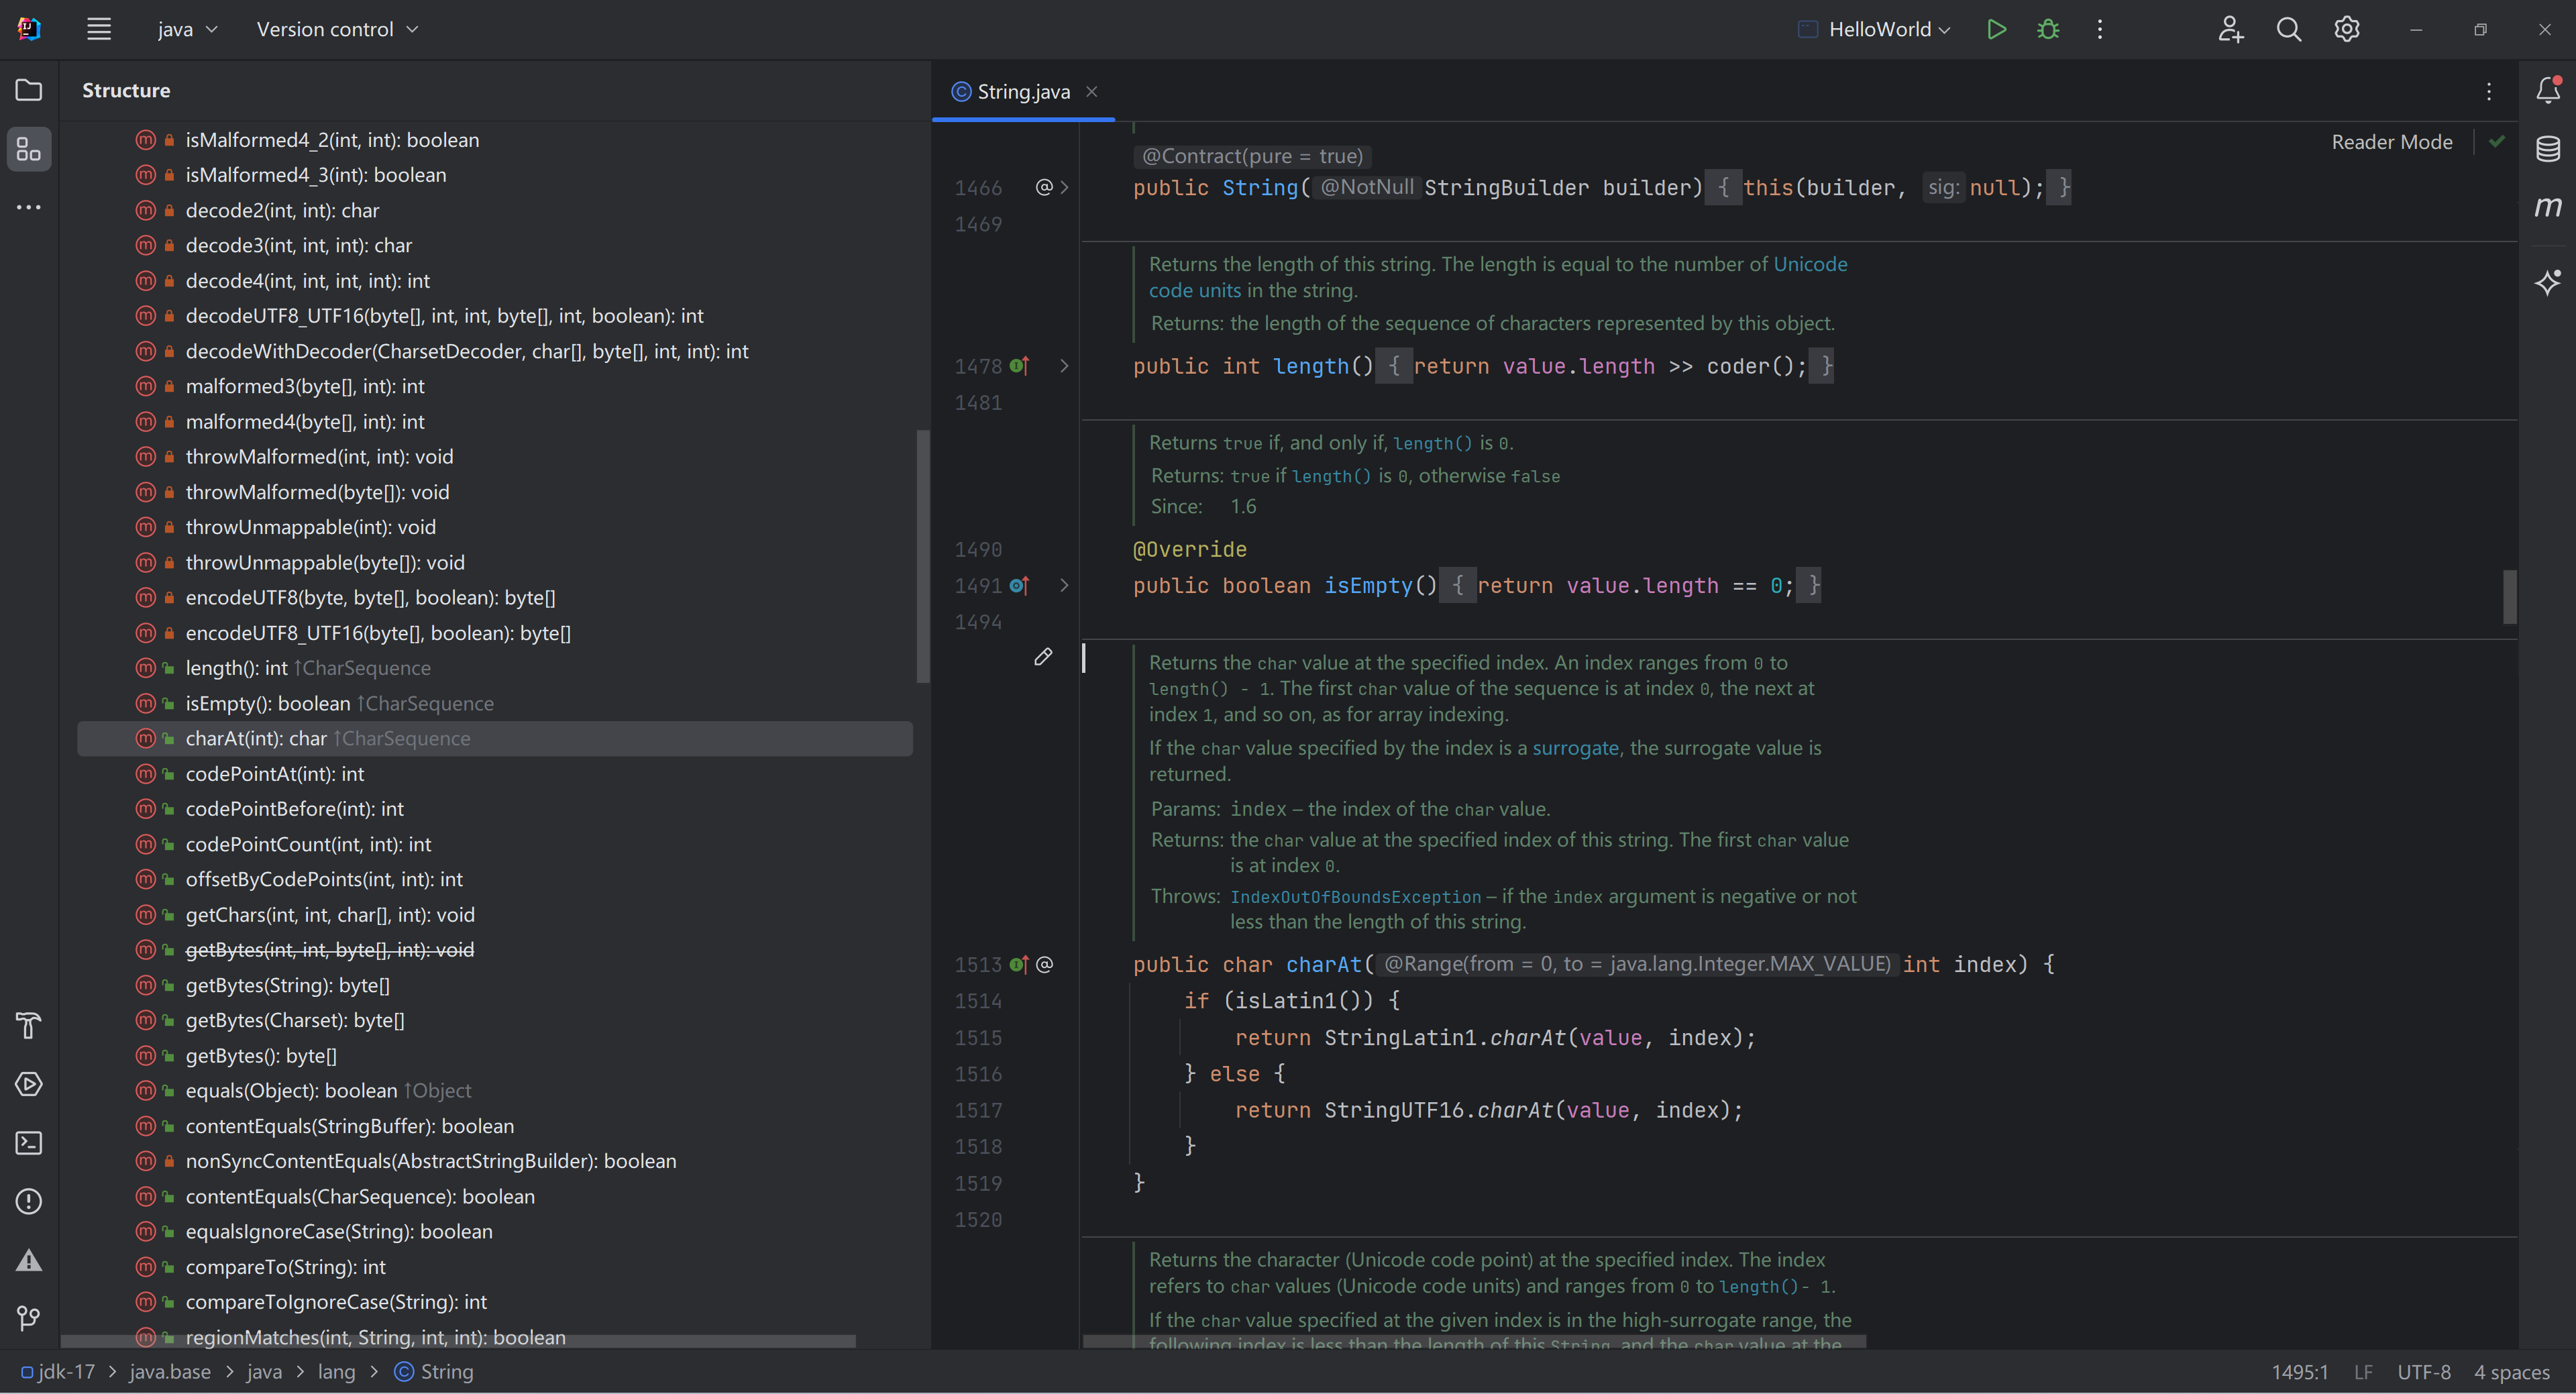Open Search Everywhere magnifier
This screenshot has height=1394, width=2576.
2288,29
